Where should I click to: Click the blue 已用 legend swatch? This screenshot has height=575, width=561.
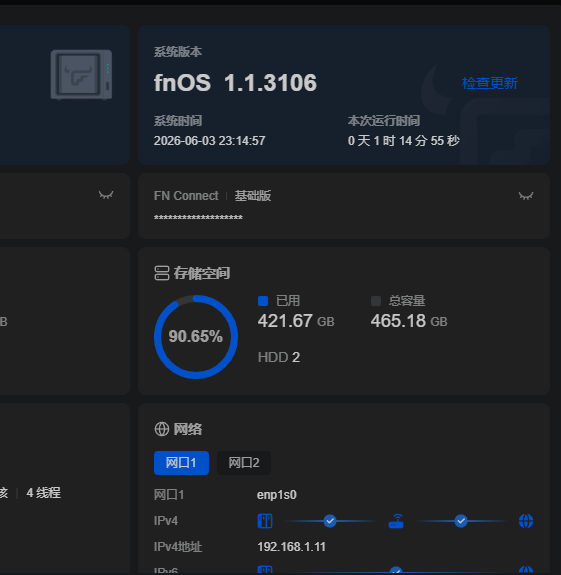[x=263, y=301]
